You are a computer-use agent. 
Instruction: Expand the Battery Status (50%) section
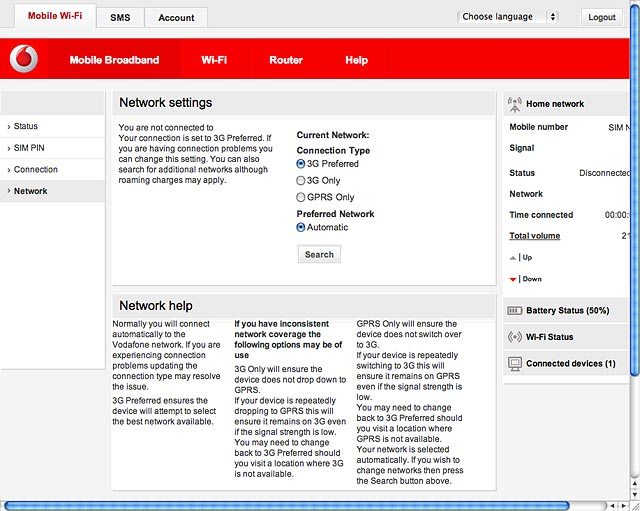tap(567, 311)
